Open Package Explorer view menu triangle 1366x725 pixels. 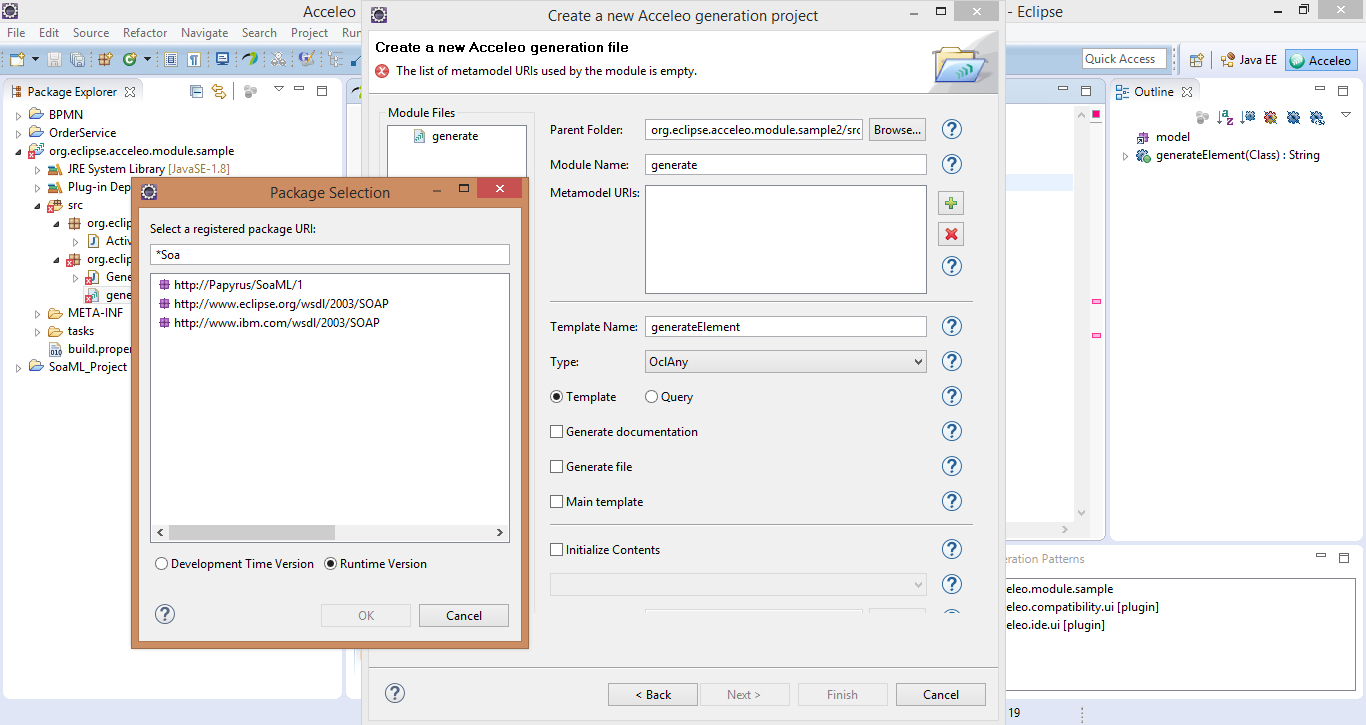(x=279, y=90)
